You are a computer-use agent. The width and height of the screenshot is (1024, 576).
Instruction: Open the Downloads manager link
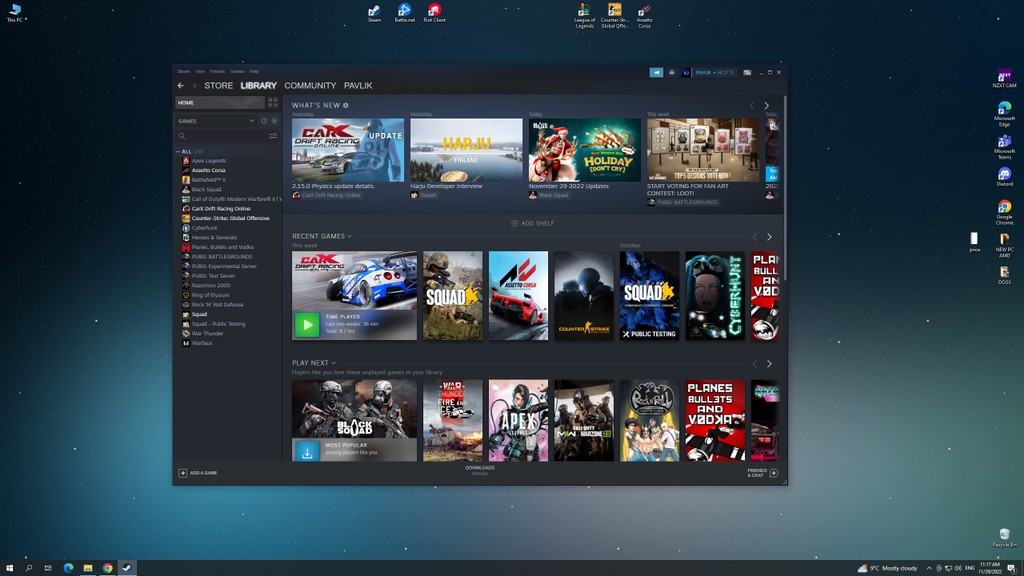480,470
